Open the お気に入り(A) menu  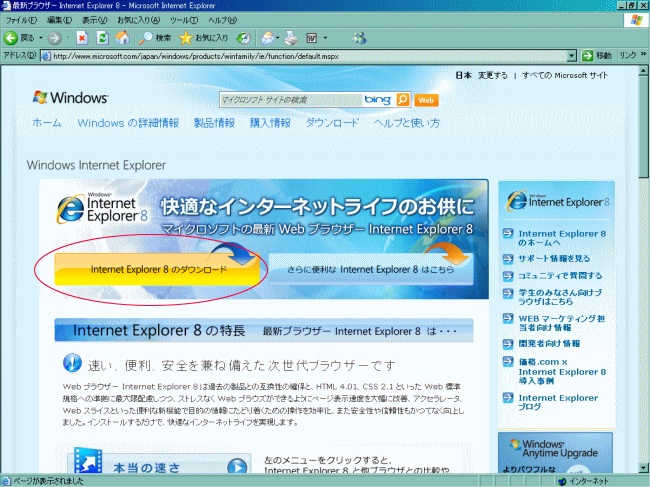click(x=138, y=20)
